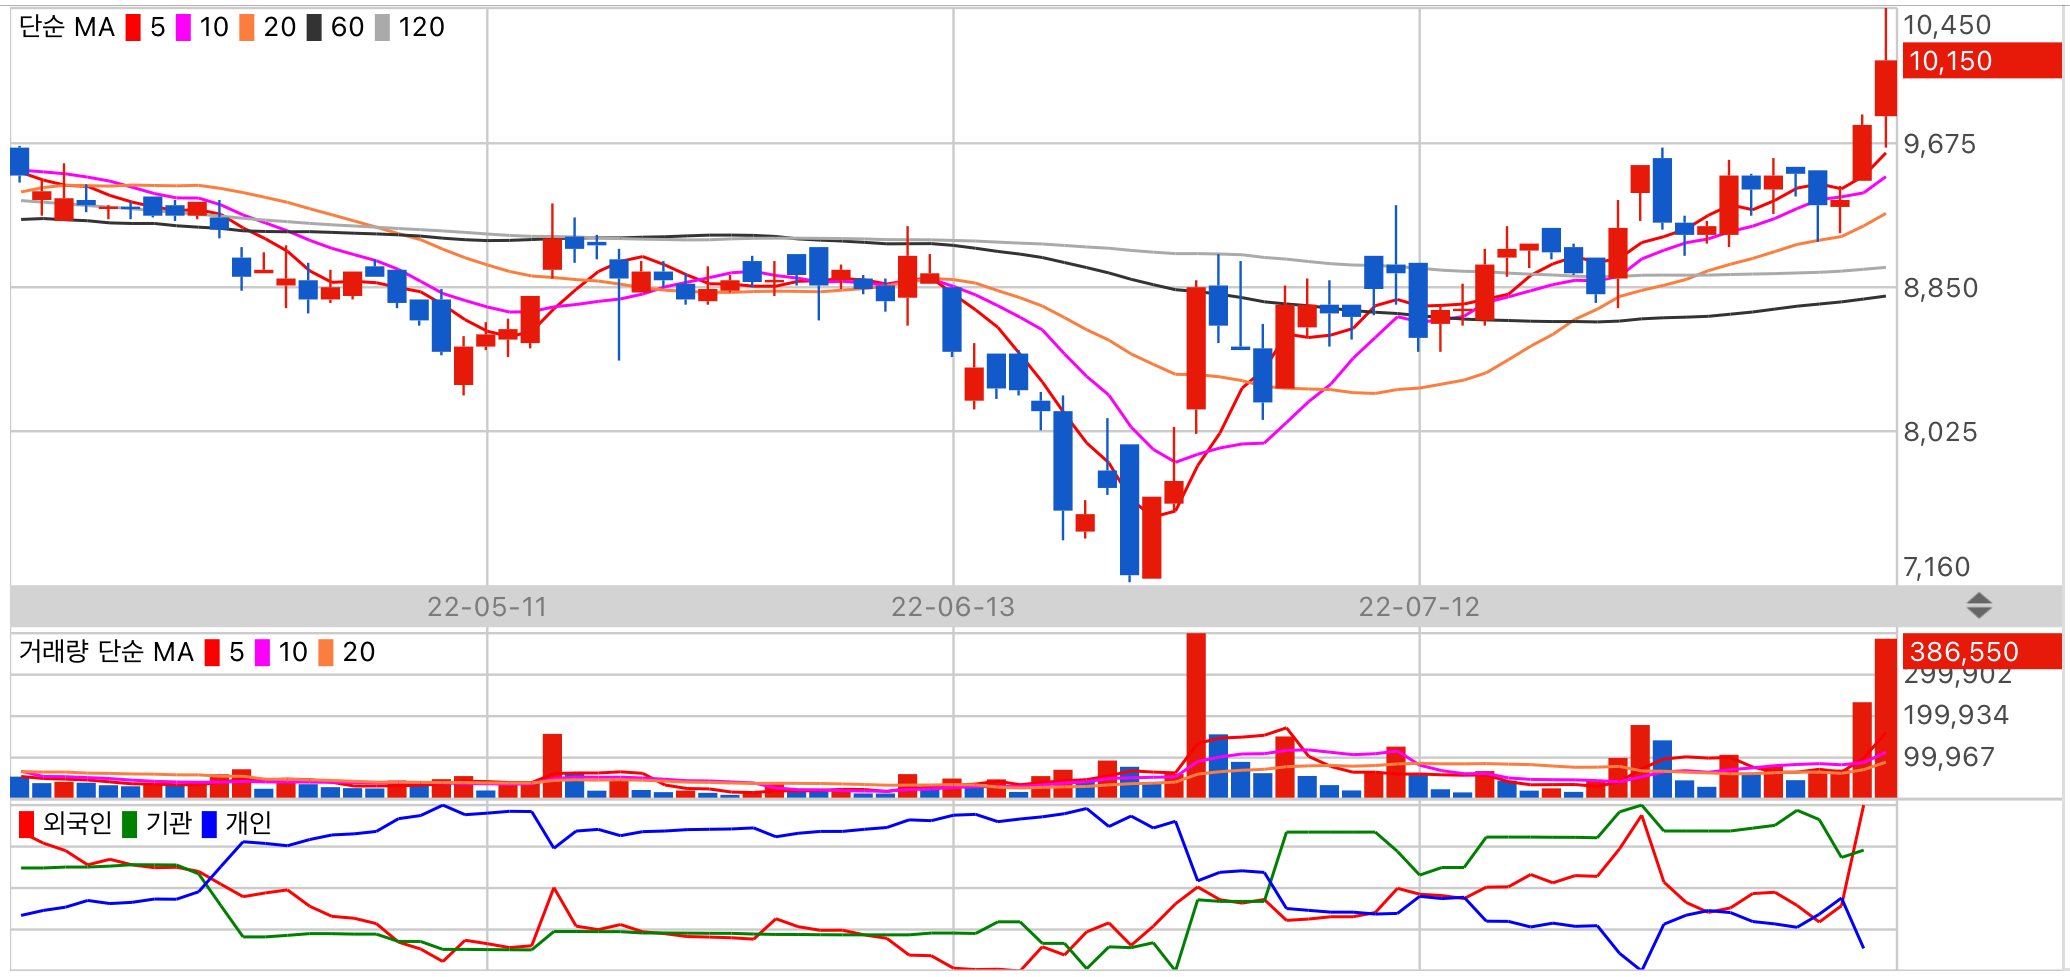This screenshot has height=977, width=2070.
Task: Click the 단순 MA legend label
Action: tap(67, 27)
